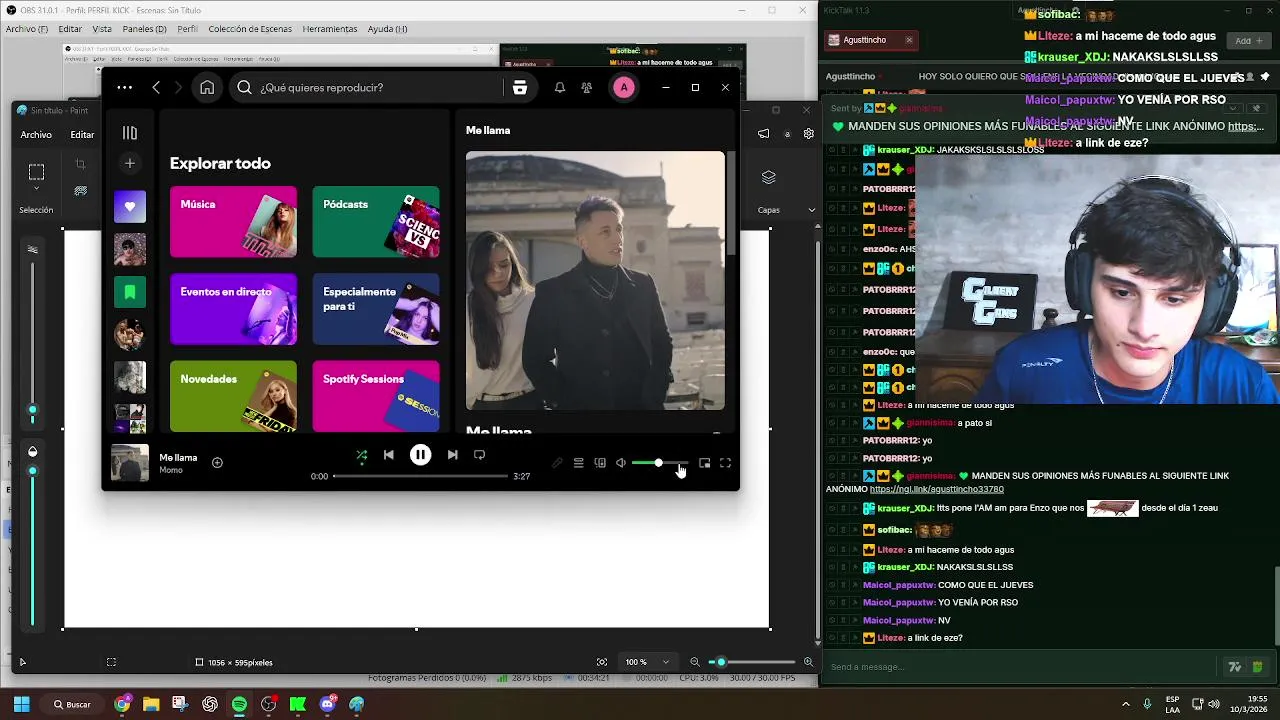This screenshot has height=720, width=1280.
Task: Create playlist with plus icon in sidebar
Action: (x=129, y=163)
